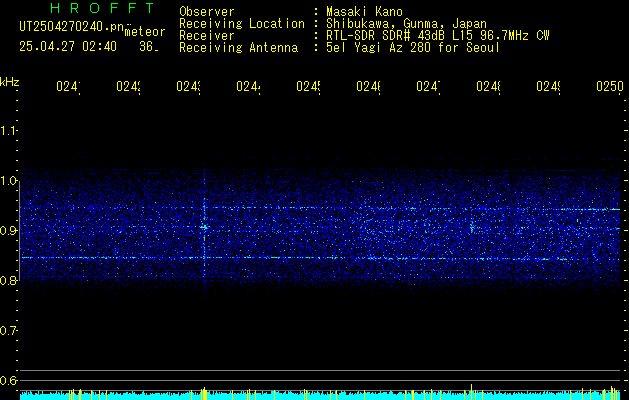This screenshot has height=400, width=629.
Task: Click the 0.9 kHz axis tick label
Action: tap(9, 231)
